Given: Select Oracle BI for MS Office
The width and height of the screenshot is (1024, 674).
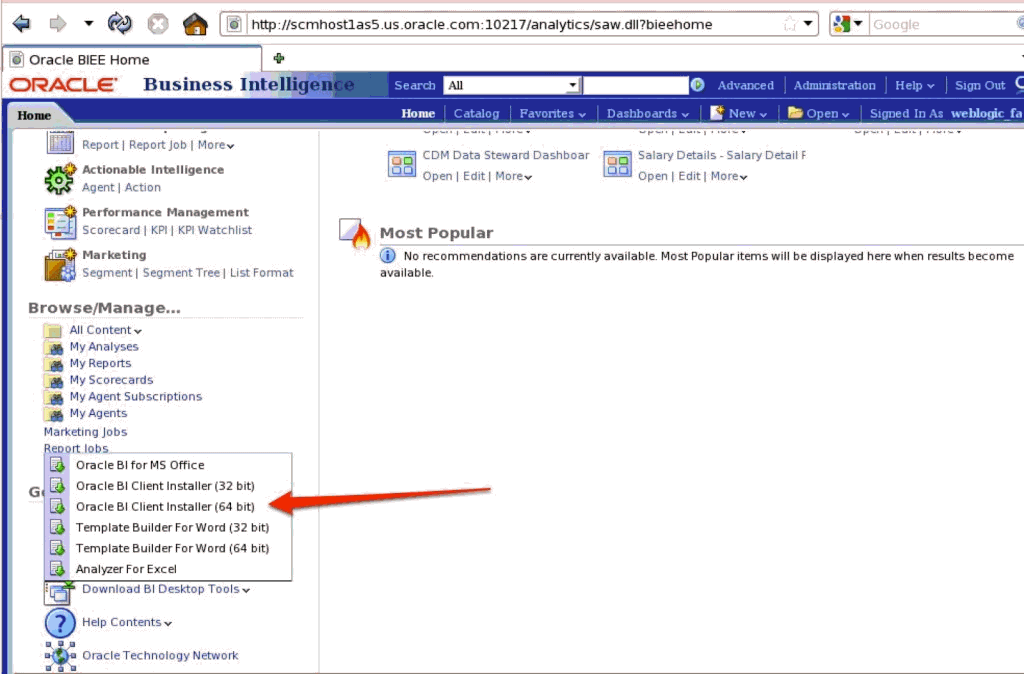Looking at the screenshot, I should (x=168, y=465).
